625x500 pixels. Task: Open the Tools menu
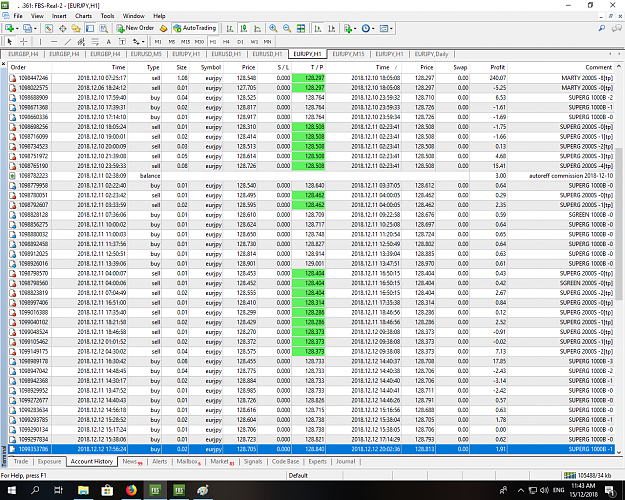[107, 16]
